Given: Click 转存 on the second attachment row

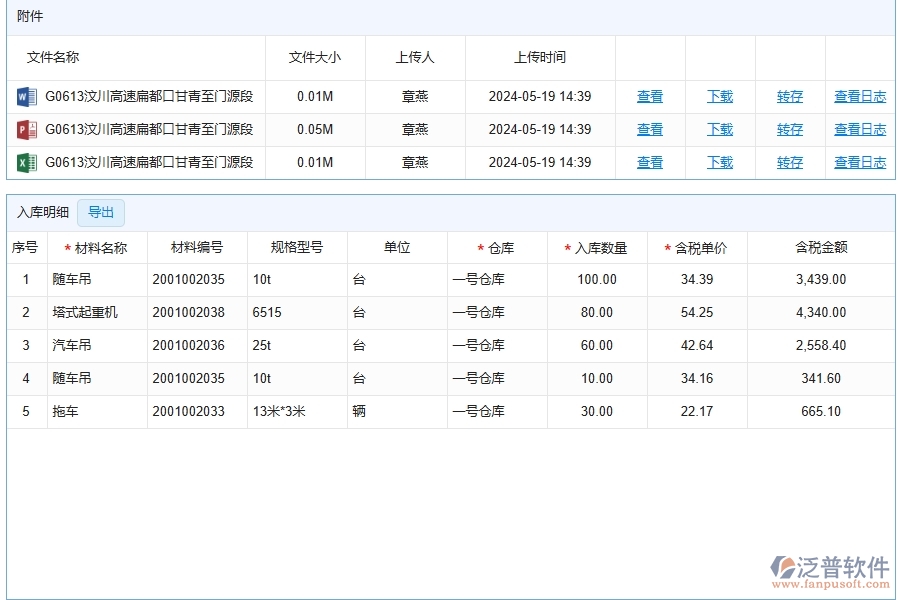Looking at the screenshot, I should [x=789, y=129].
